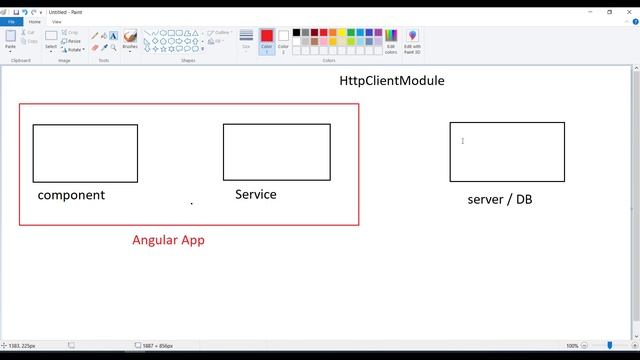
Task: Click the HttpClientModule text on canvas
Action: click(392, 81)
